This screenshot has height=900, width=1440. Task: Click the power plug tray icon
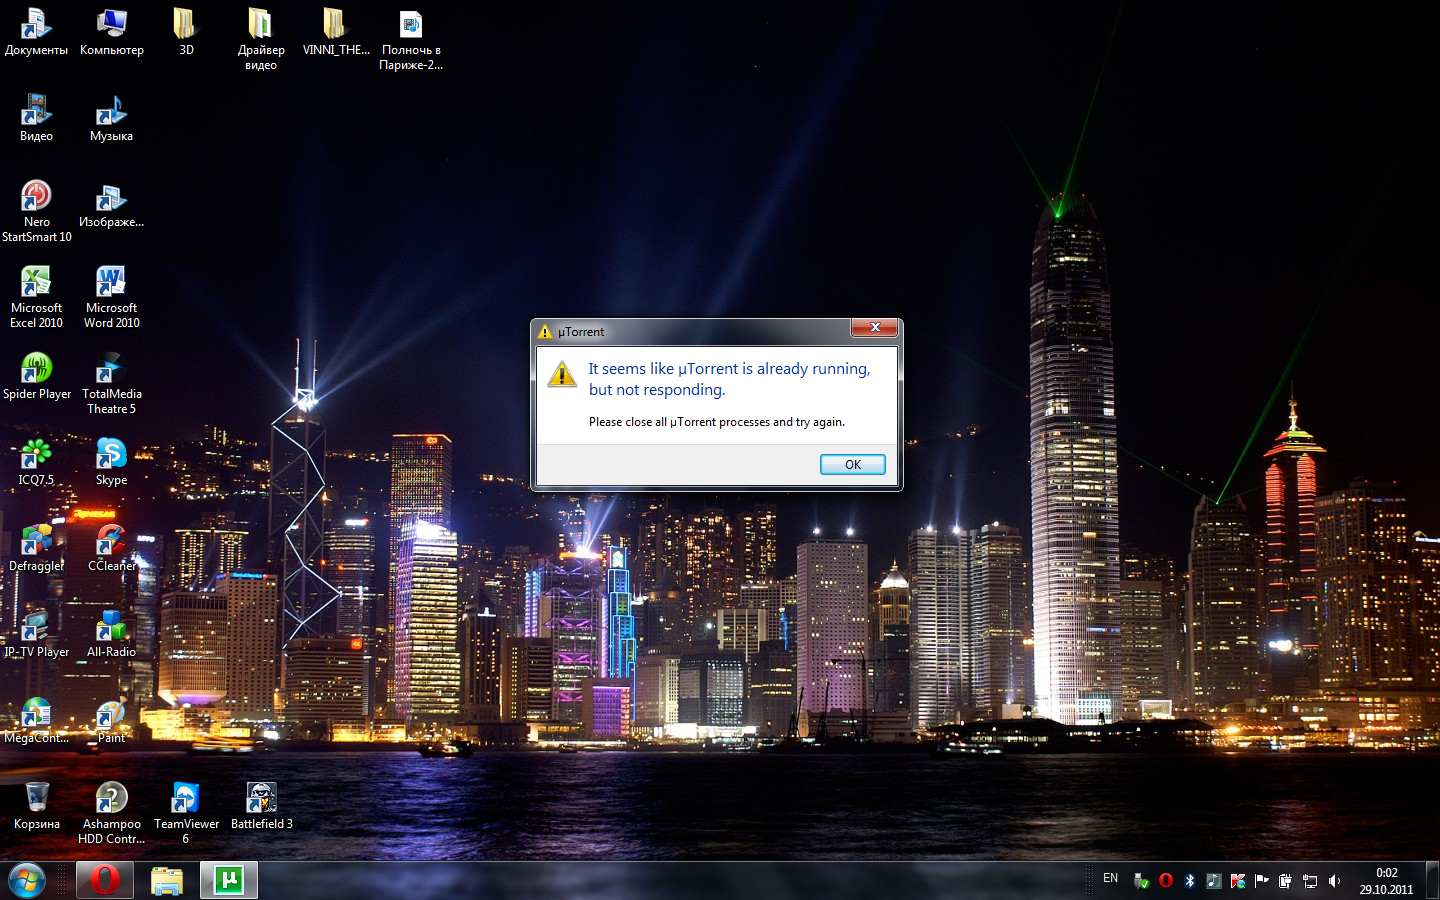1286,880
